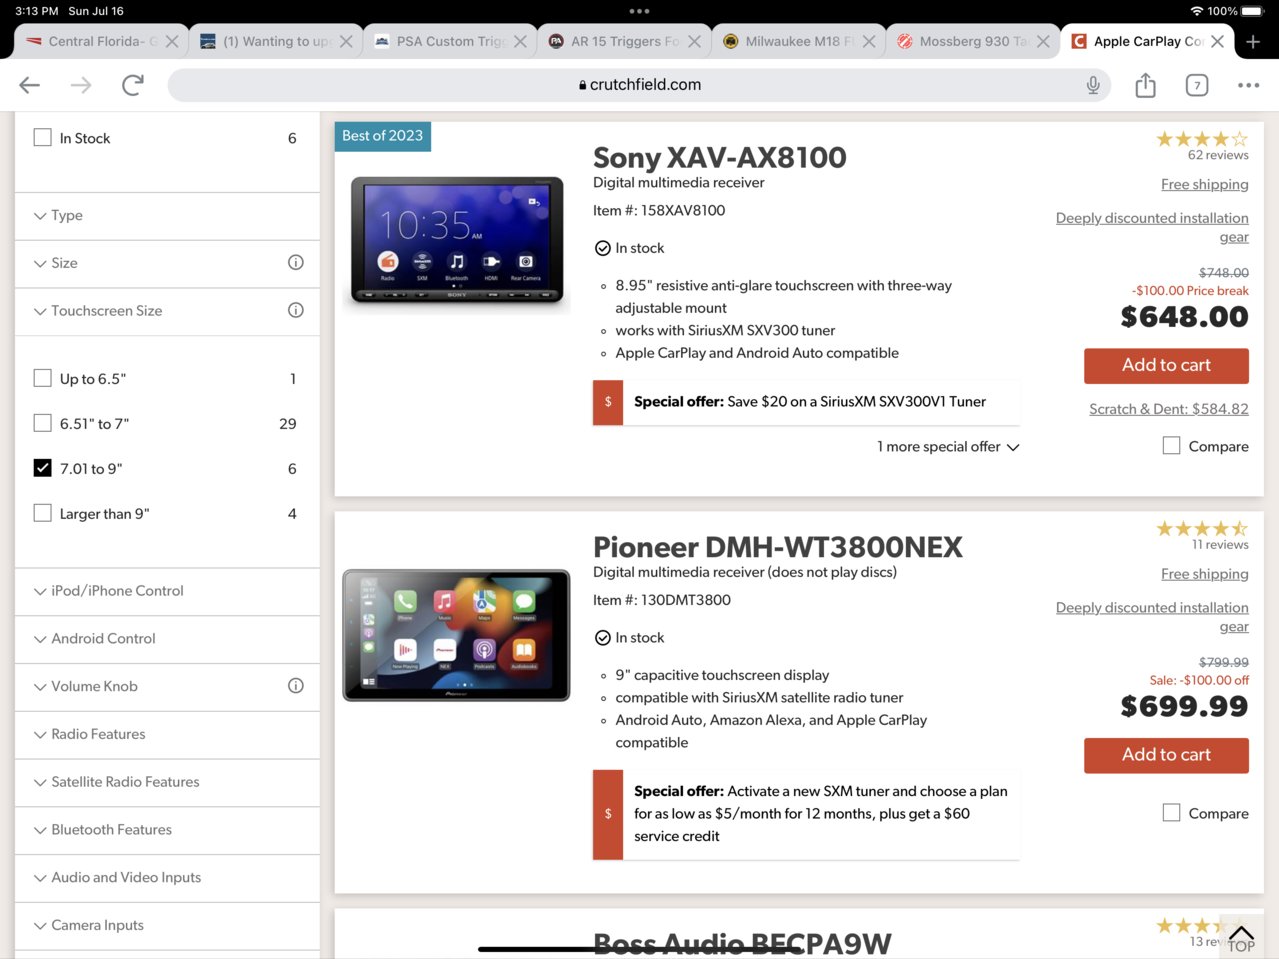Check the Larger than 9" filter
Viewport: 1279px width, 959px height.
pyautogui.click(x=42, y=513)
